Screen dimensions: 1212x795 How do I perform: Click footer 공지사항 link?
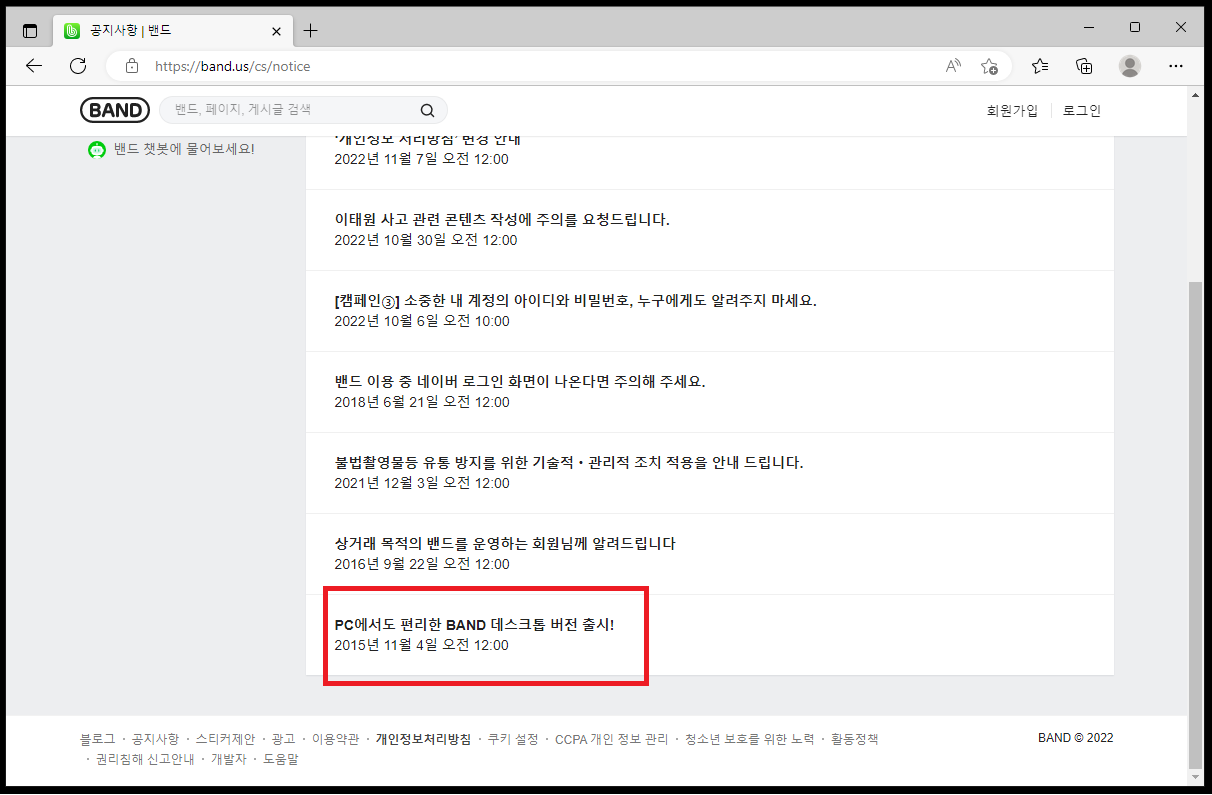[155, 739]
